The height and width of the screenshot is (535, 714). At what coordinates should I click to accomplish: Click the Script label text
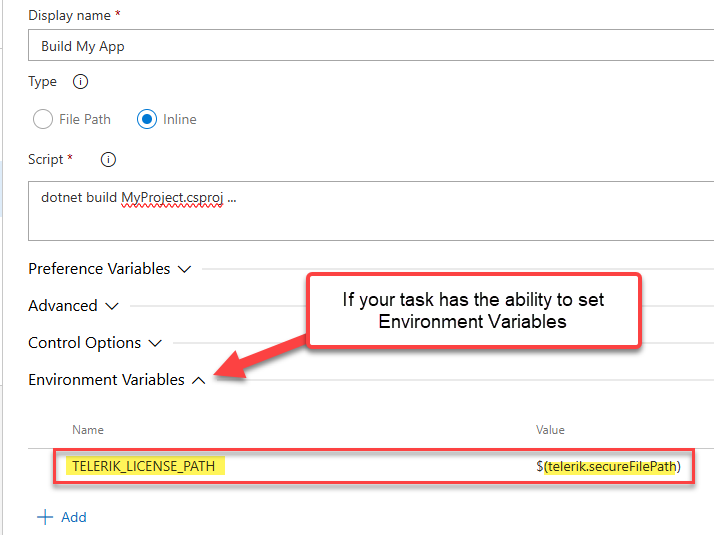tap(46, 159)
